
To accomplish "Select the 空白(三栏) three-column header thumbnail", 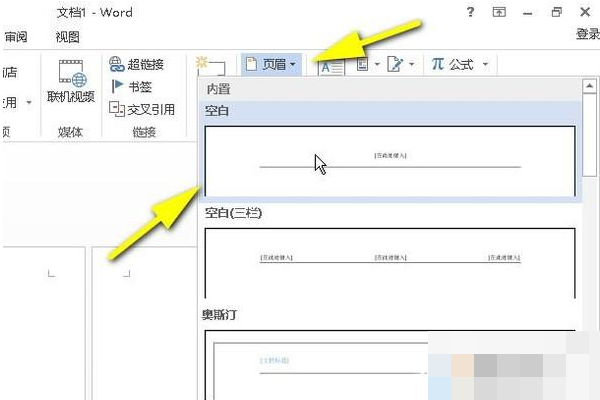I will [x=390, y=263].
